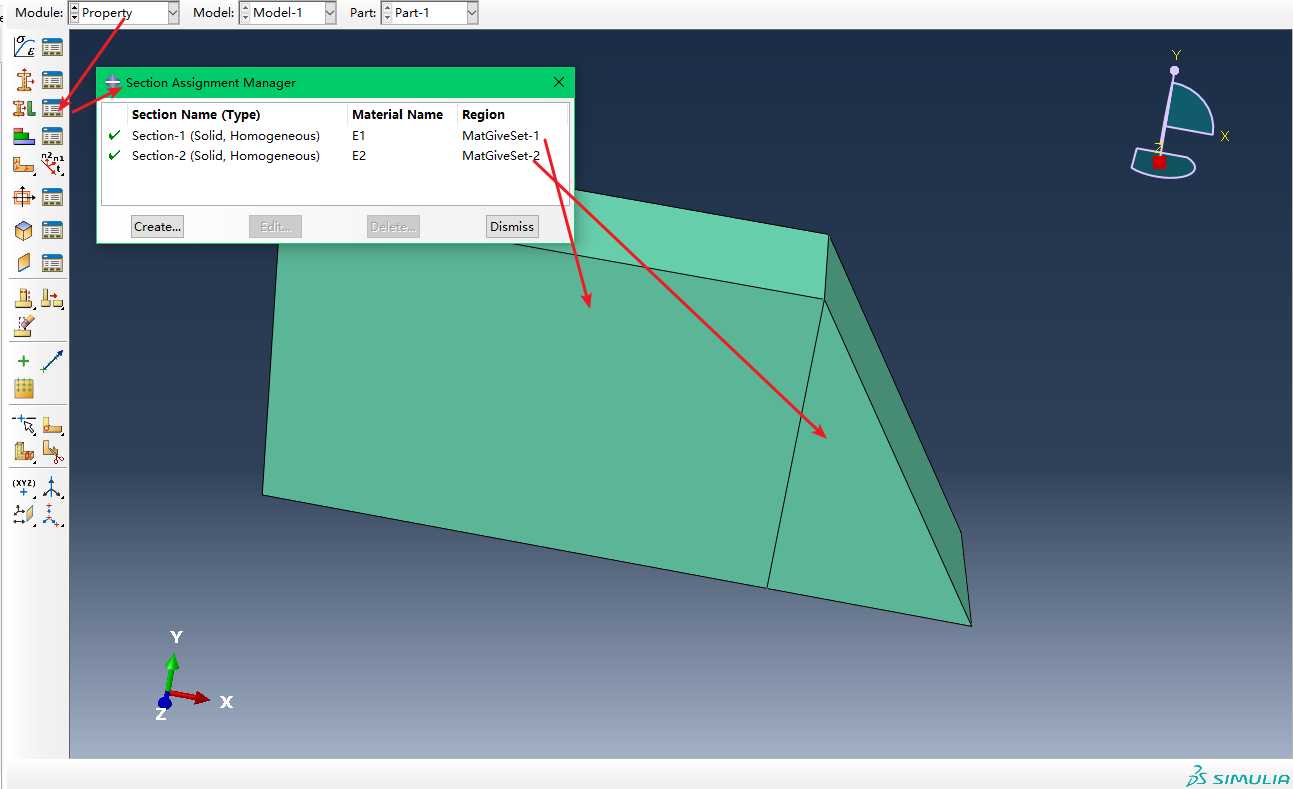
Task: Select the Partition Face tool icon
Action: pyautogui.click(x=53, y=425)
